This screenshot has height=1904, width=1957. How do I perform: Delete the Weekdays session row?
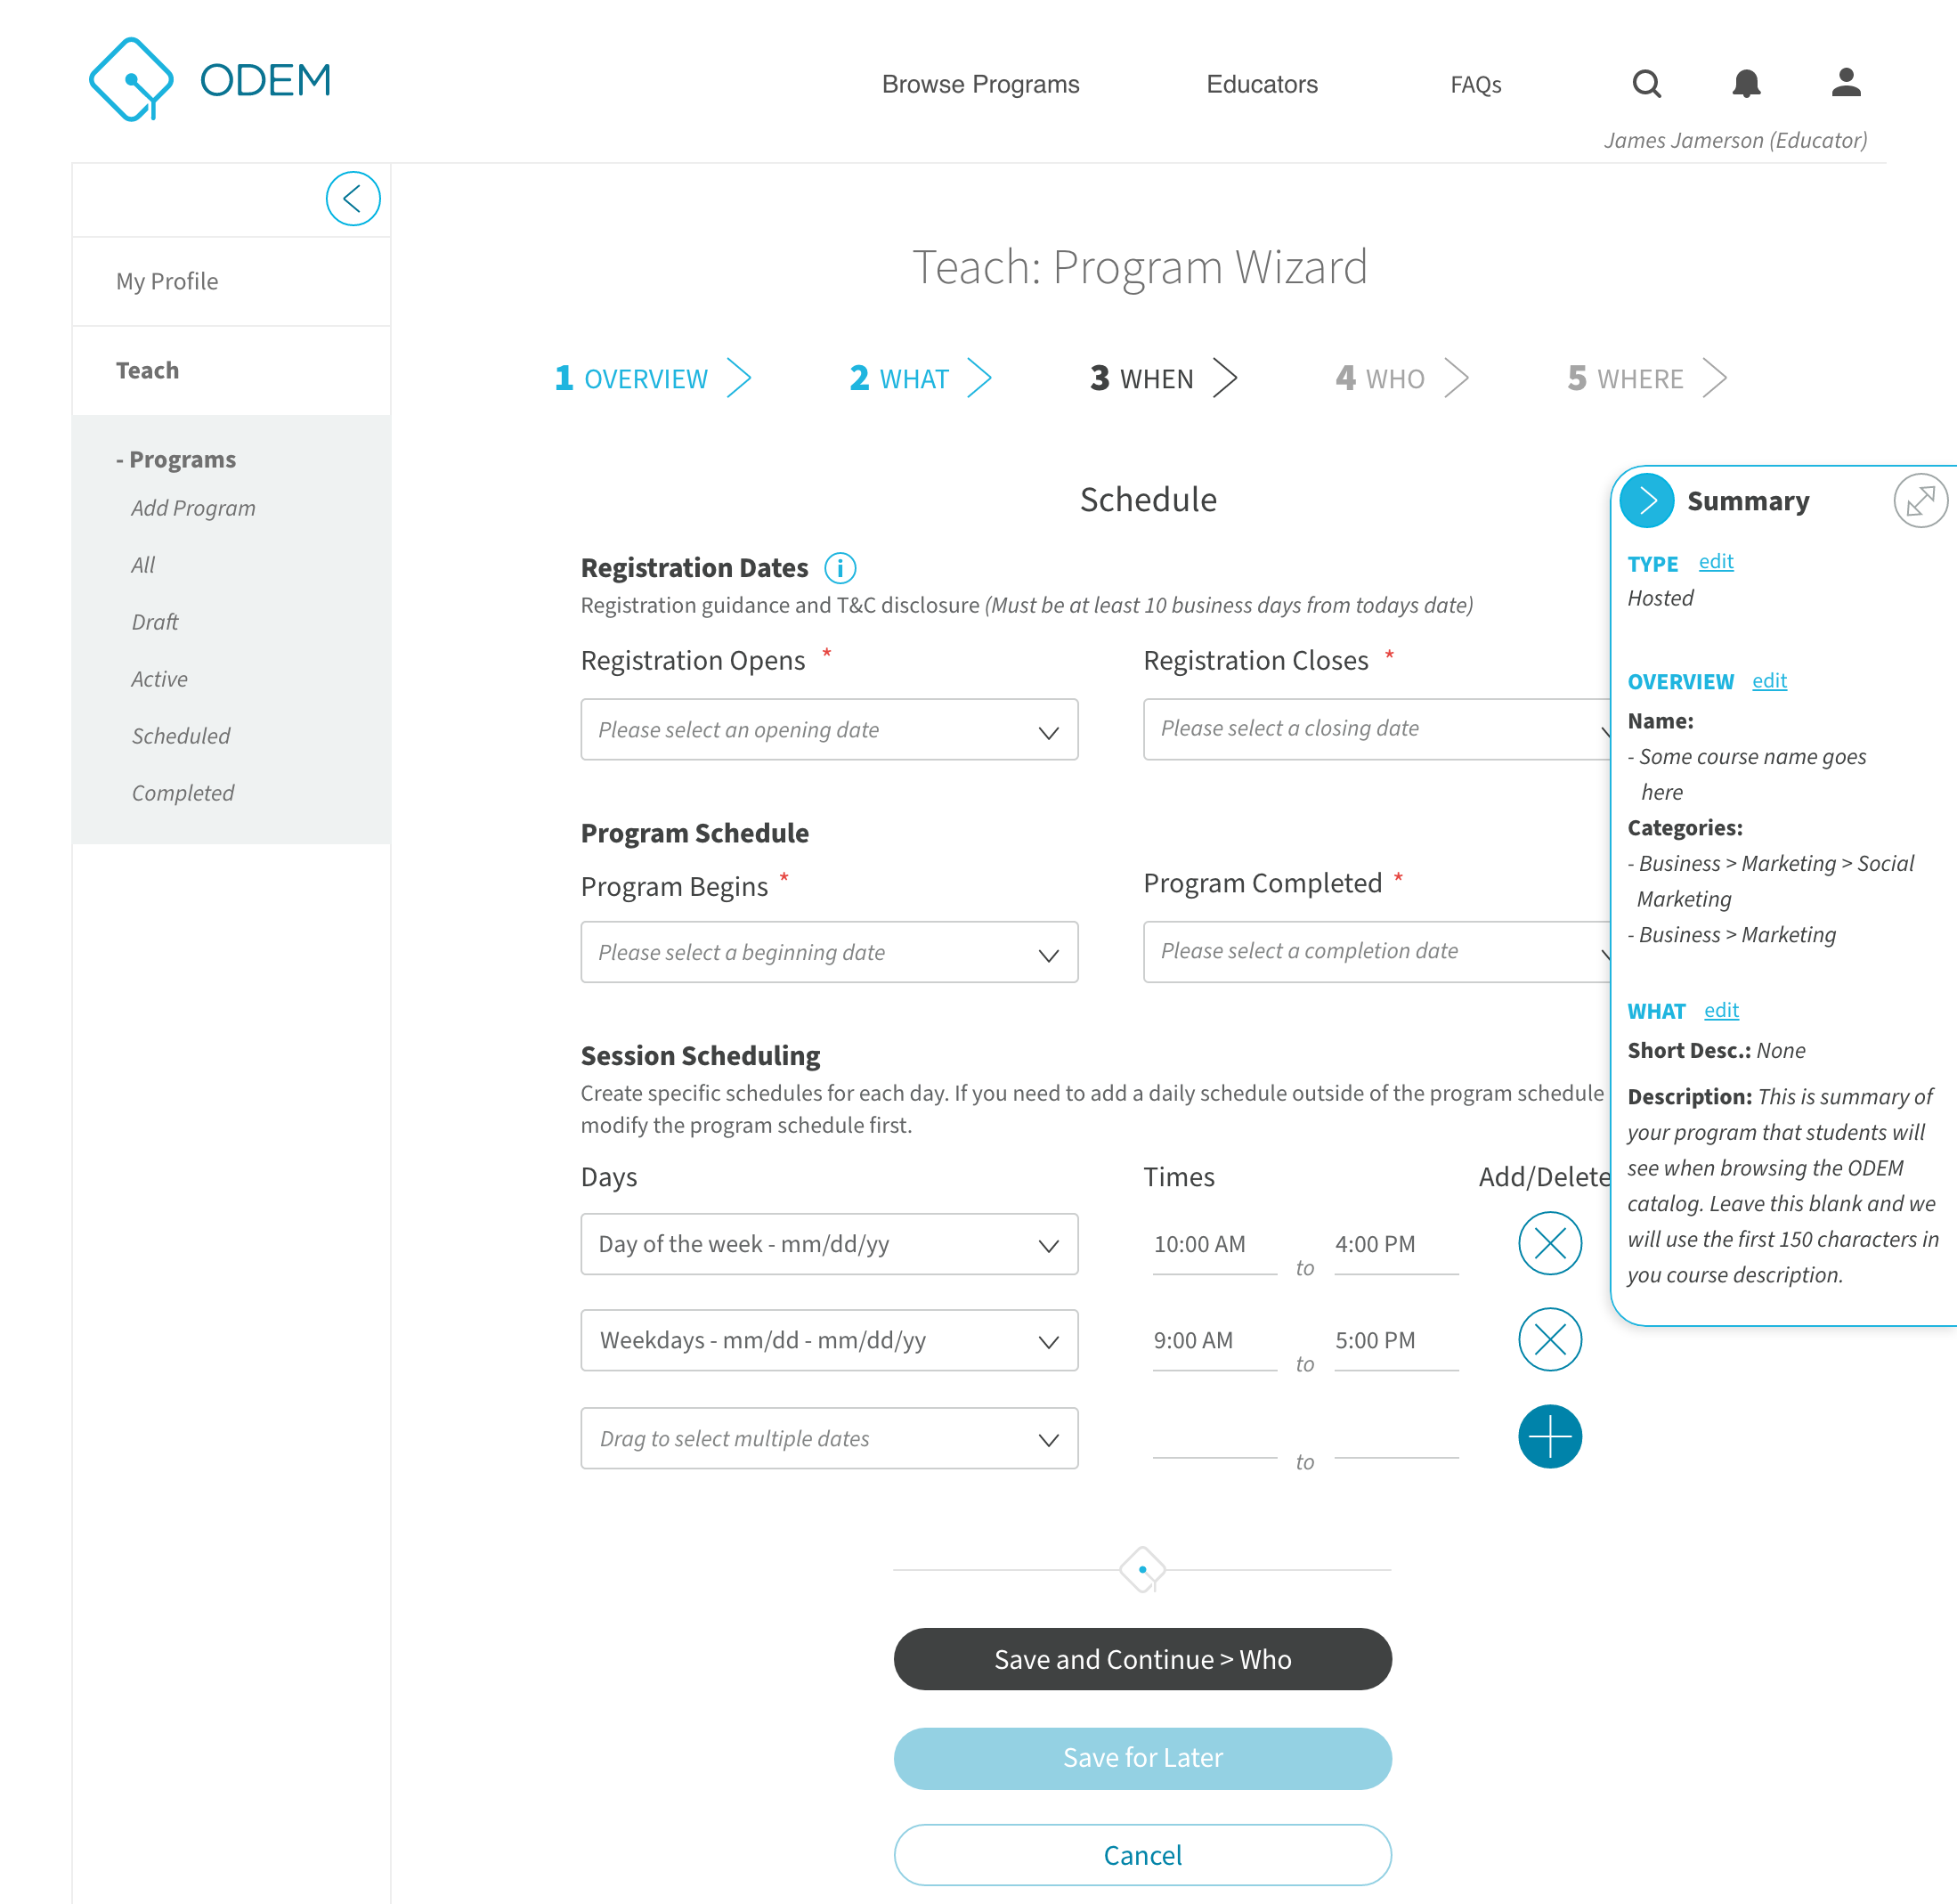click(1550, 1339)
